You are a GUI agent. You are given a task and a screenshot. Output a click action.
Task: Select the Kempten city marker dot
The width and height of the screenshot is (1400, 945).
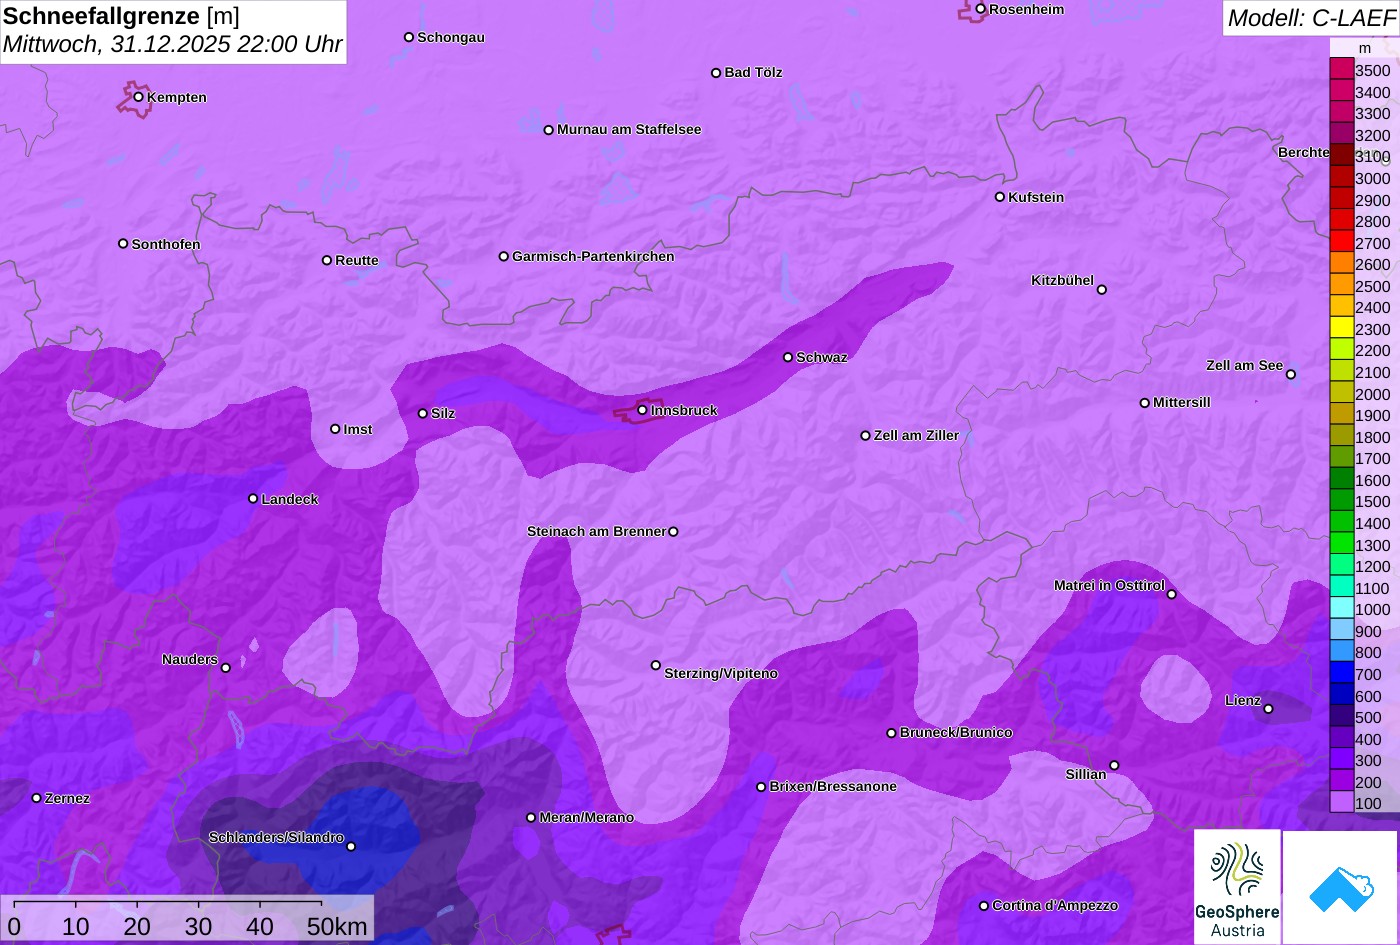coord(138,97)
